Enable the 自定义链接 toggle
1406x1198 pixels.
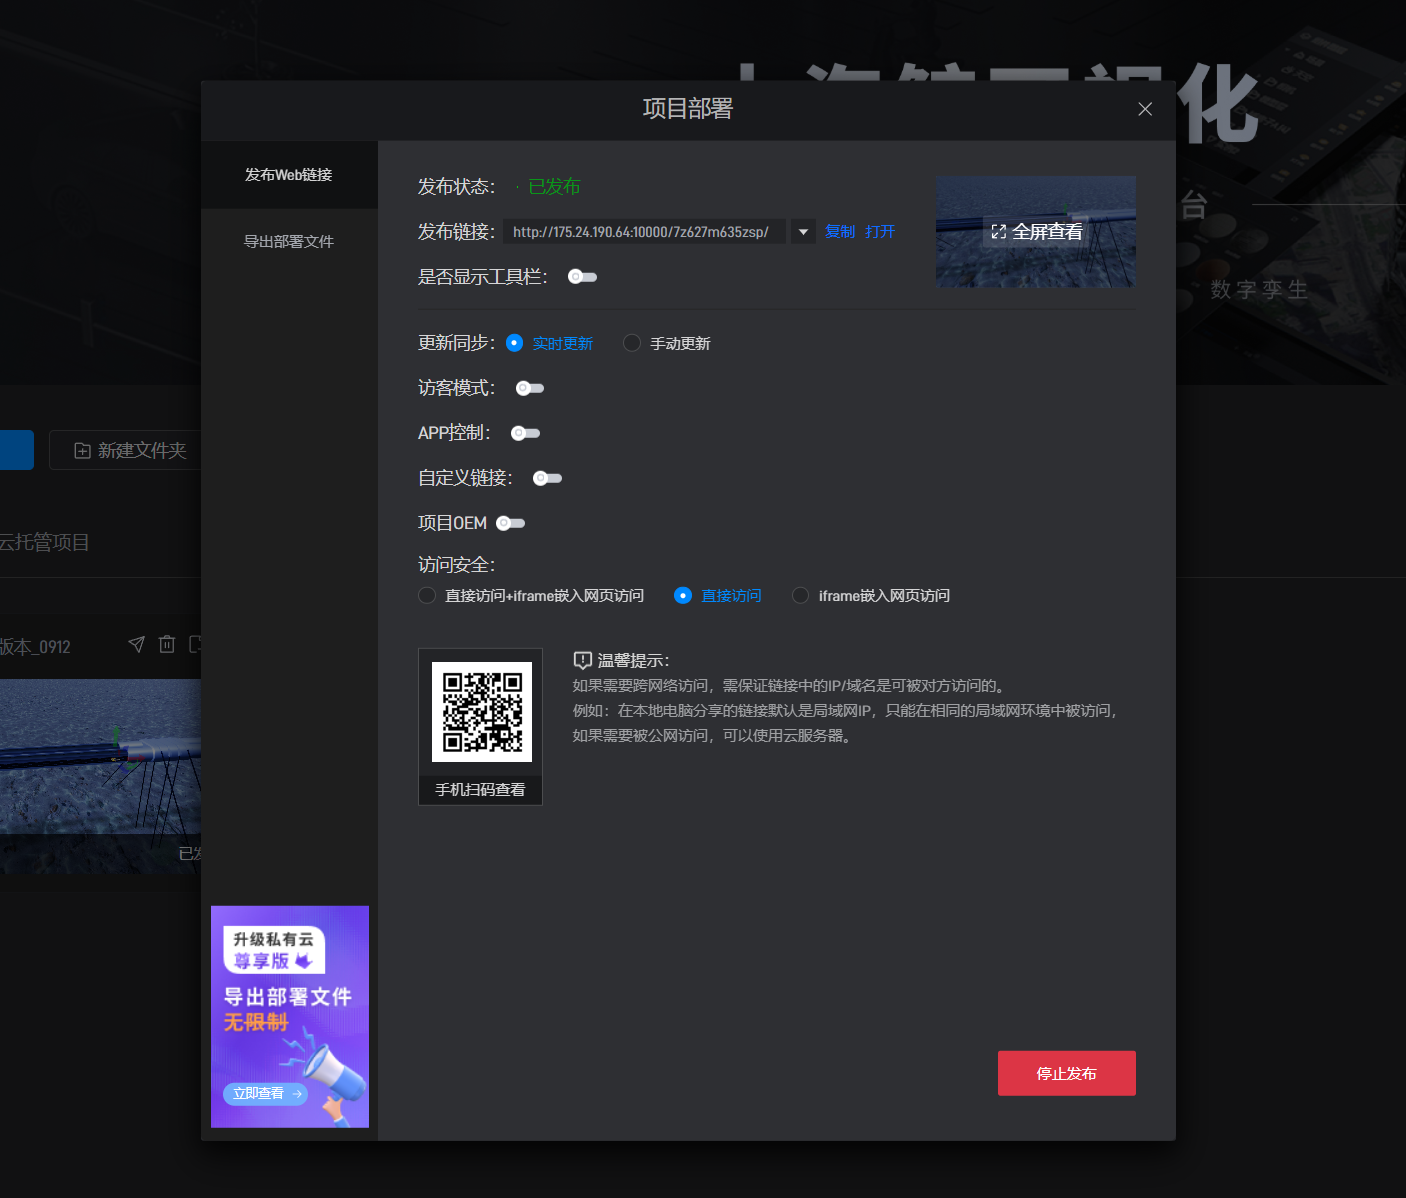(x=547, y=478)
